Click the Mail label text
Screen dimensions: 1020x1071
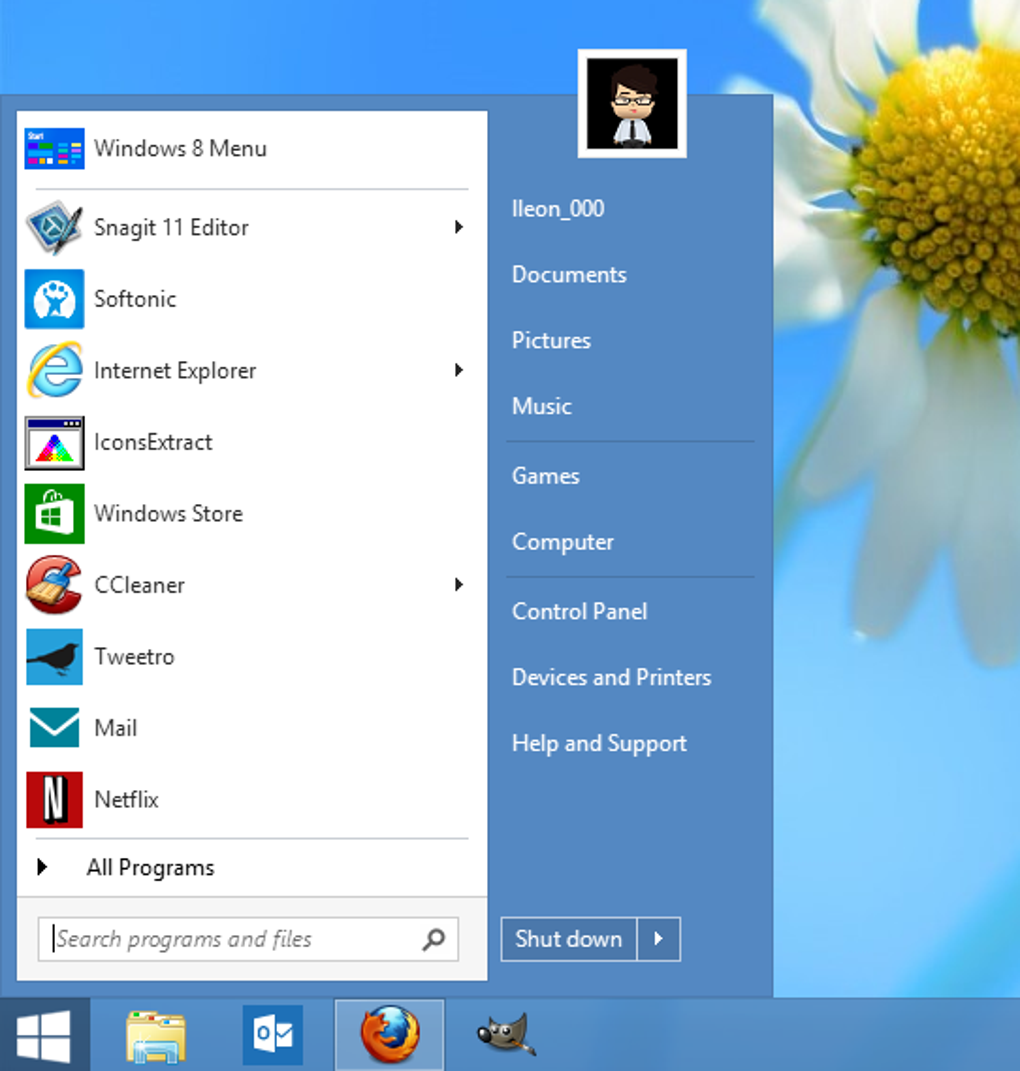(x=115, y=728)
